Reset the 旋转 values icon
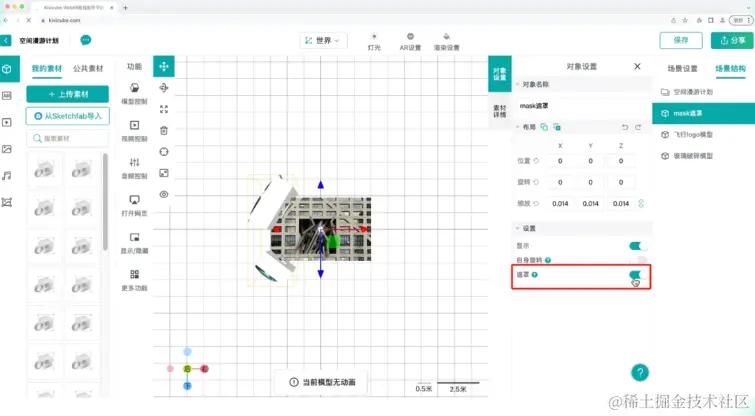Viewport: 755px width, 416px height. pos(536,182)
